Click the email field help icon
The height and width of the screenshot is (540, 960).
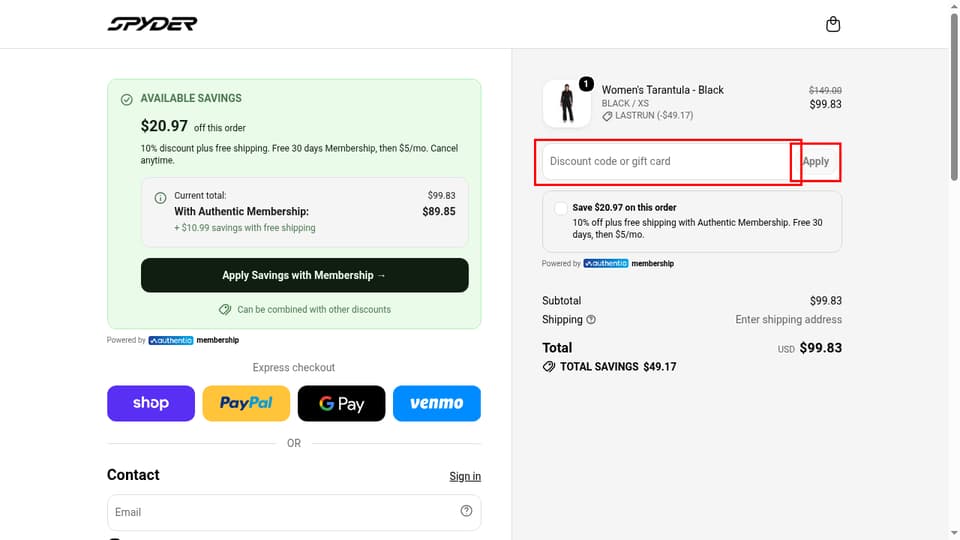pyautogui.click(x=466, y=511)
